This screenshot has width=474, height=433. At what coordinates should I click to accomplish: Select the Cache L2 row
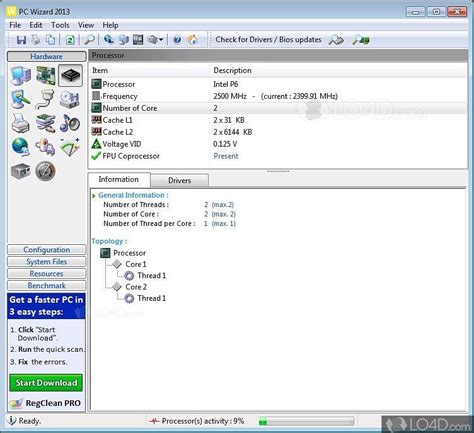pyautogui.click(x=278, y=132)
